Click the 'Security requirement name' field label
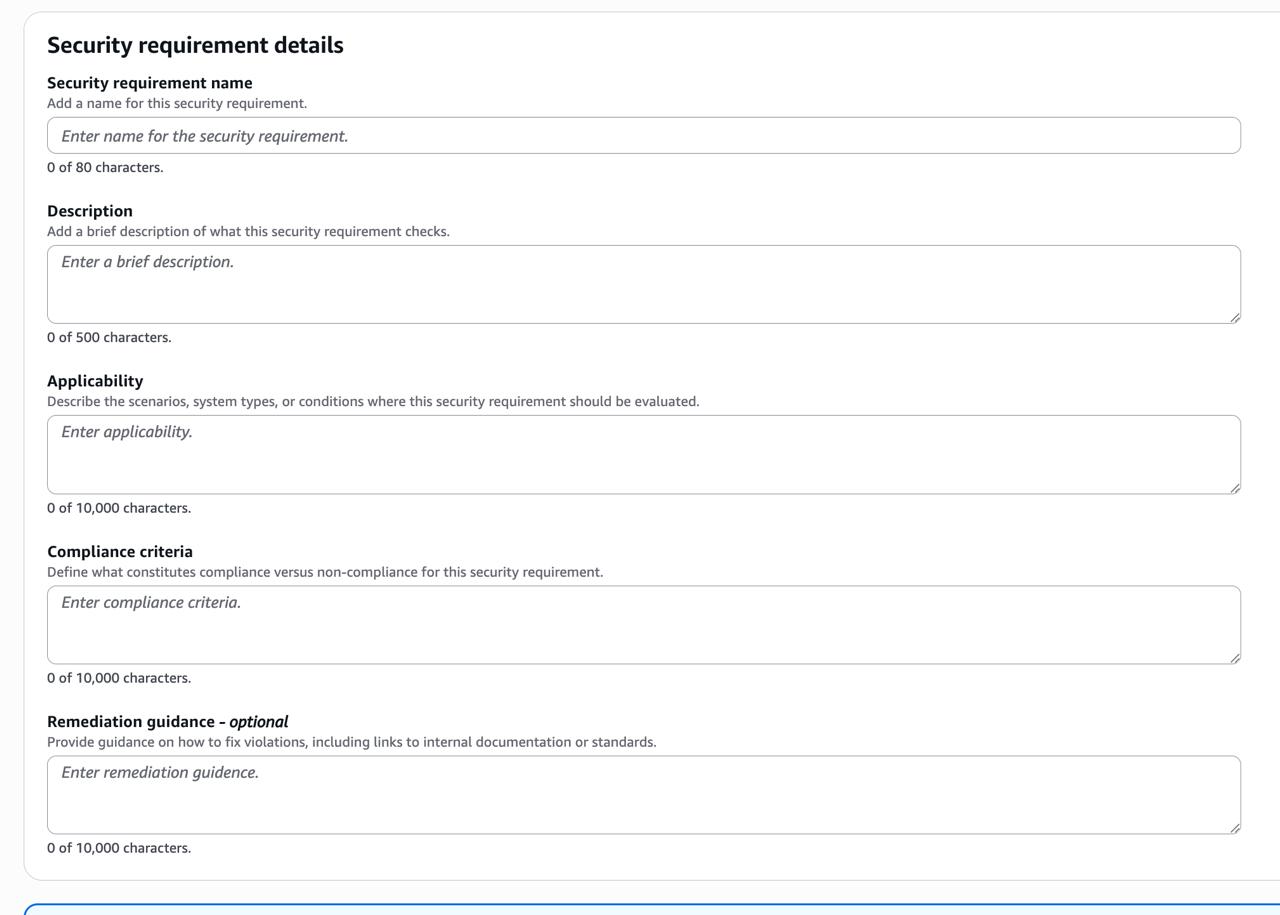The width and height of the screenshot is (1280, 915). (x=149, y=83)
